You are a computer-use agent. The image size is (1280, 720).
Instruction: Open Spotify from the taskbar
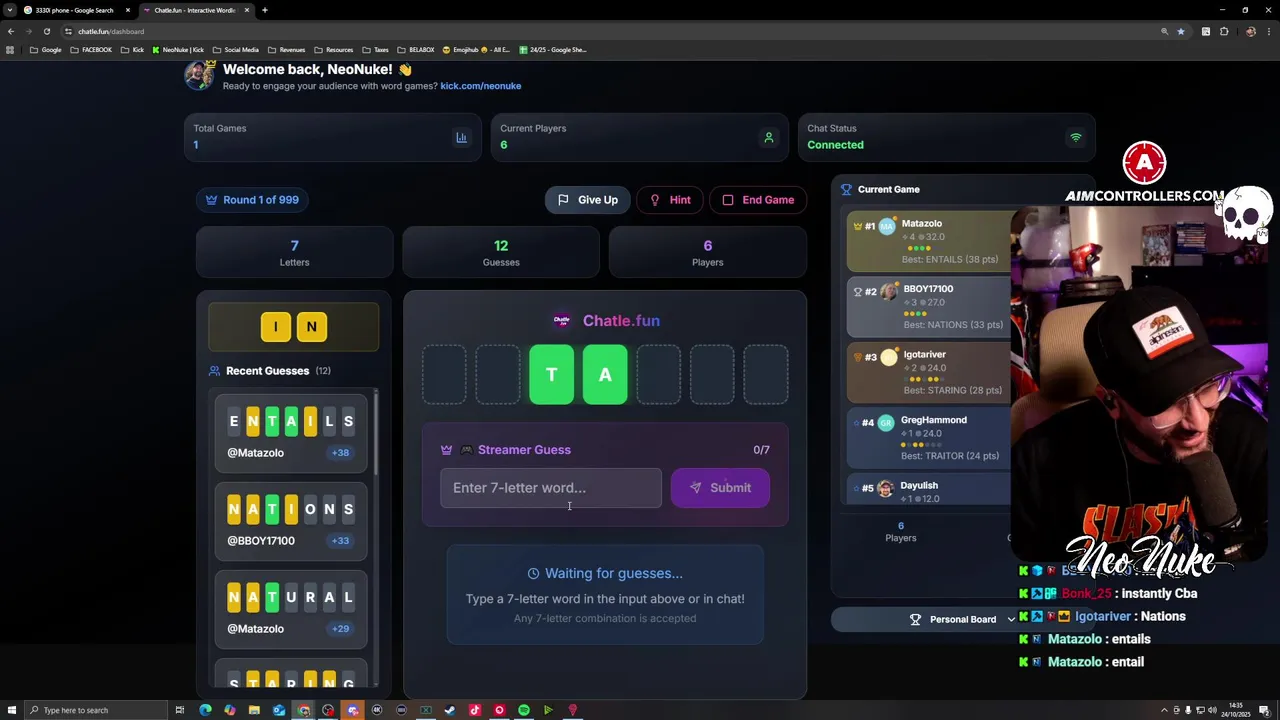point(523,710)
